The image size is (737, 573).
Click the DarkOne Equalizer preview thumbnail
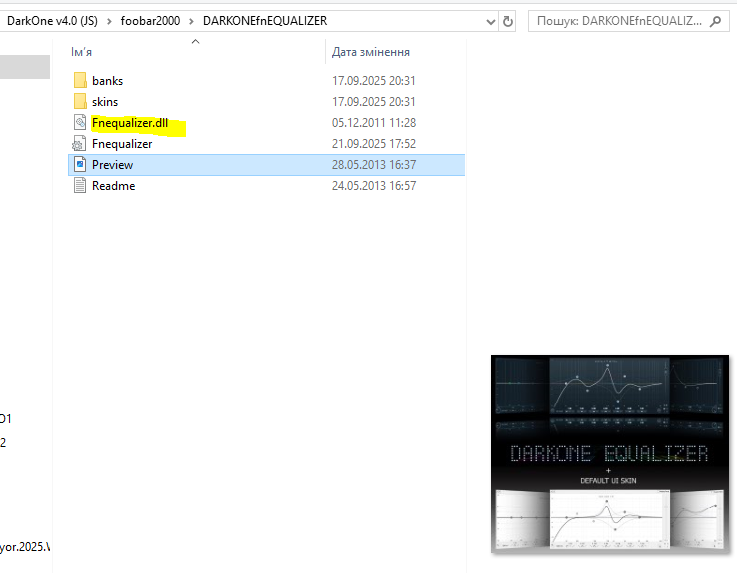click(x=610, y=454)
